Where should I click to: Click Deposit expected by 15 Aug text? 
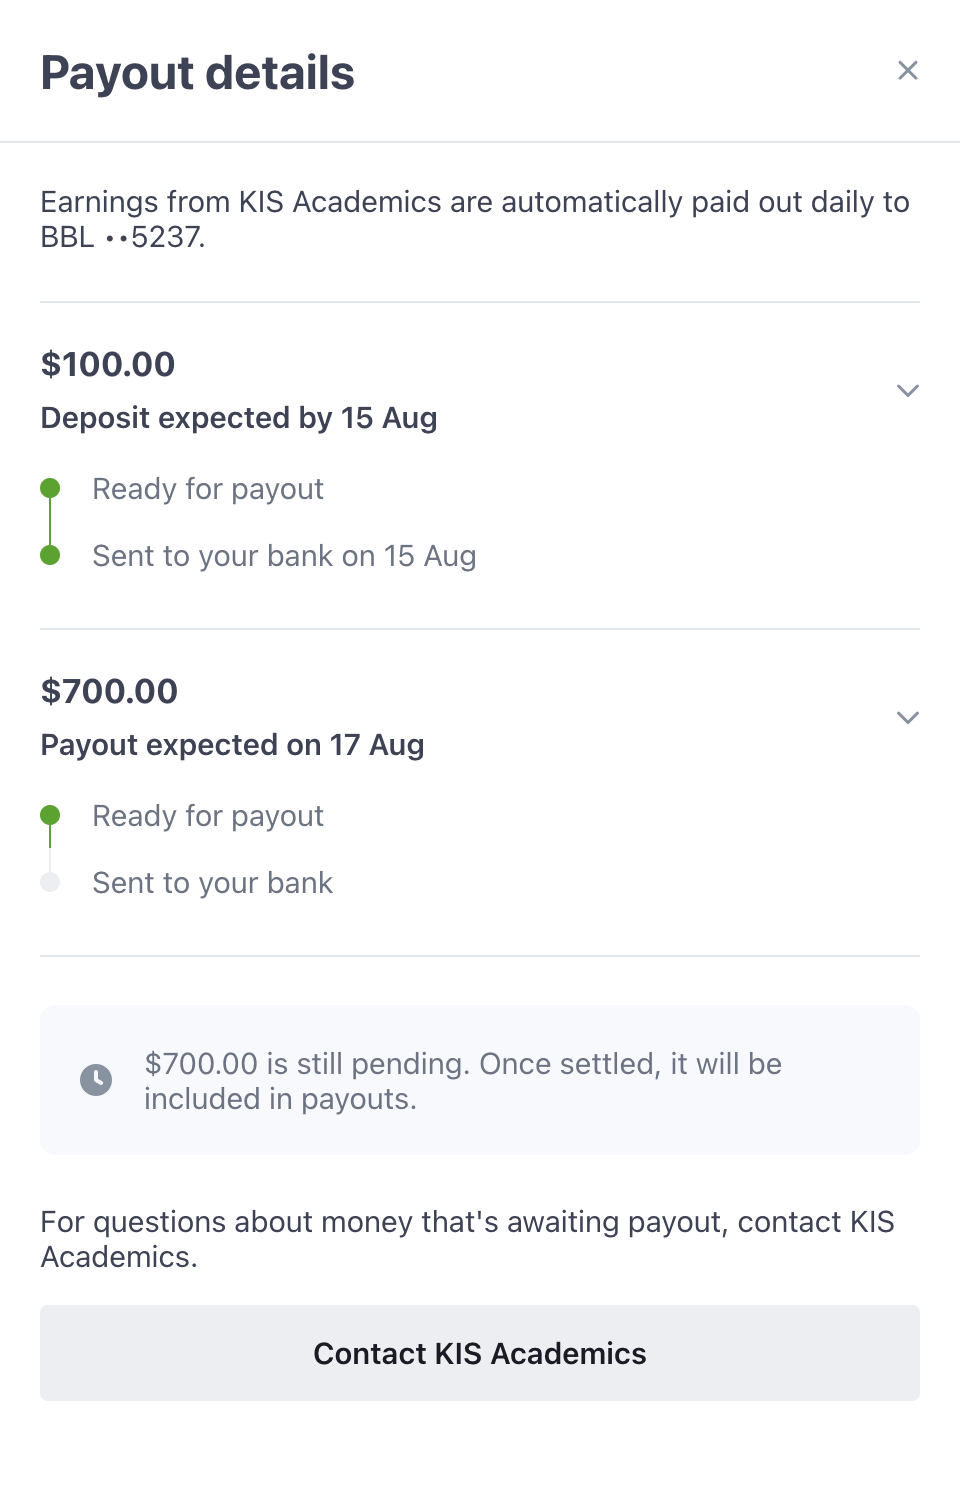click(239, 418)
